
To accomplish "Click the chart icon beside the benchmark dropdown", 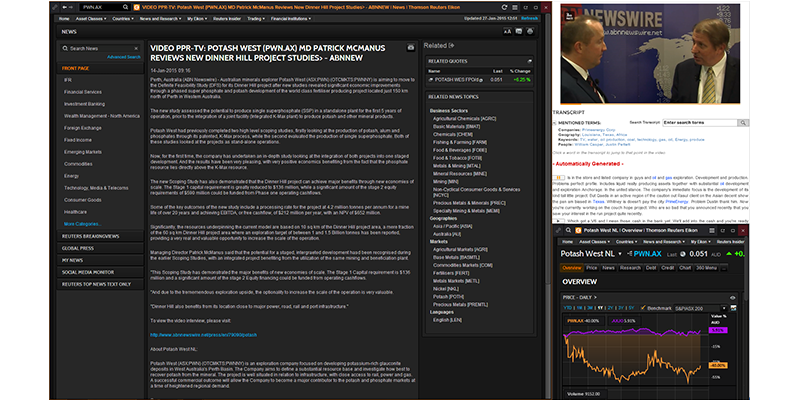I will (x=734, y=308).
